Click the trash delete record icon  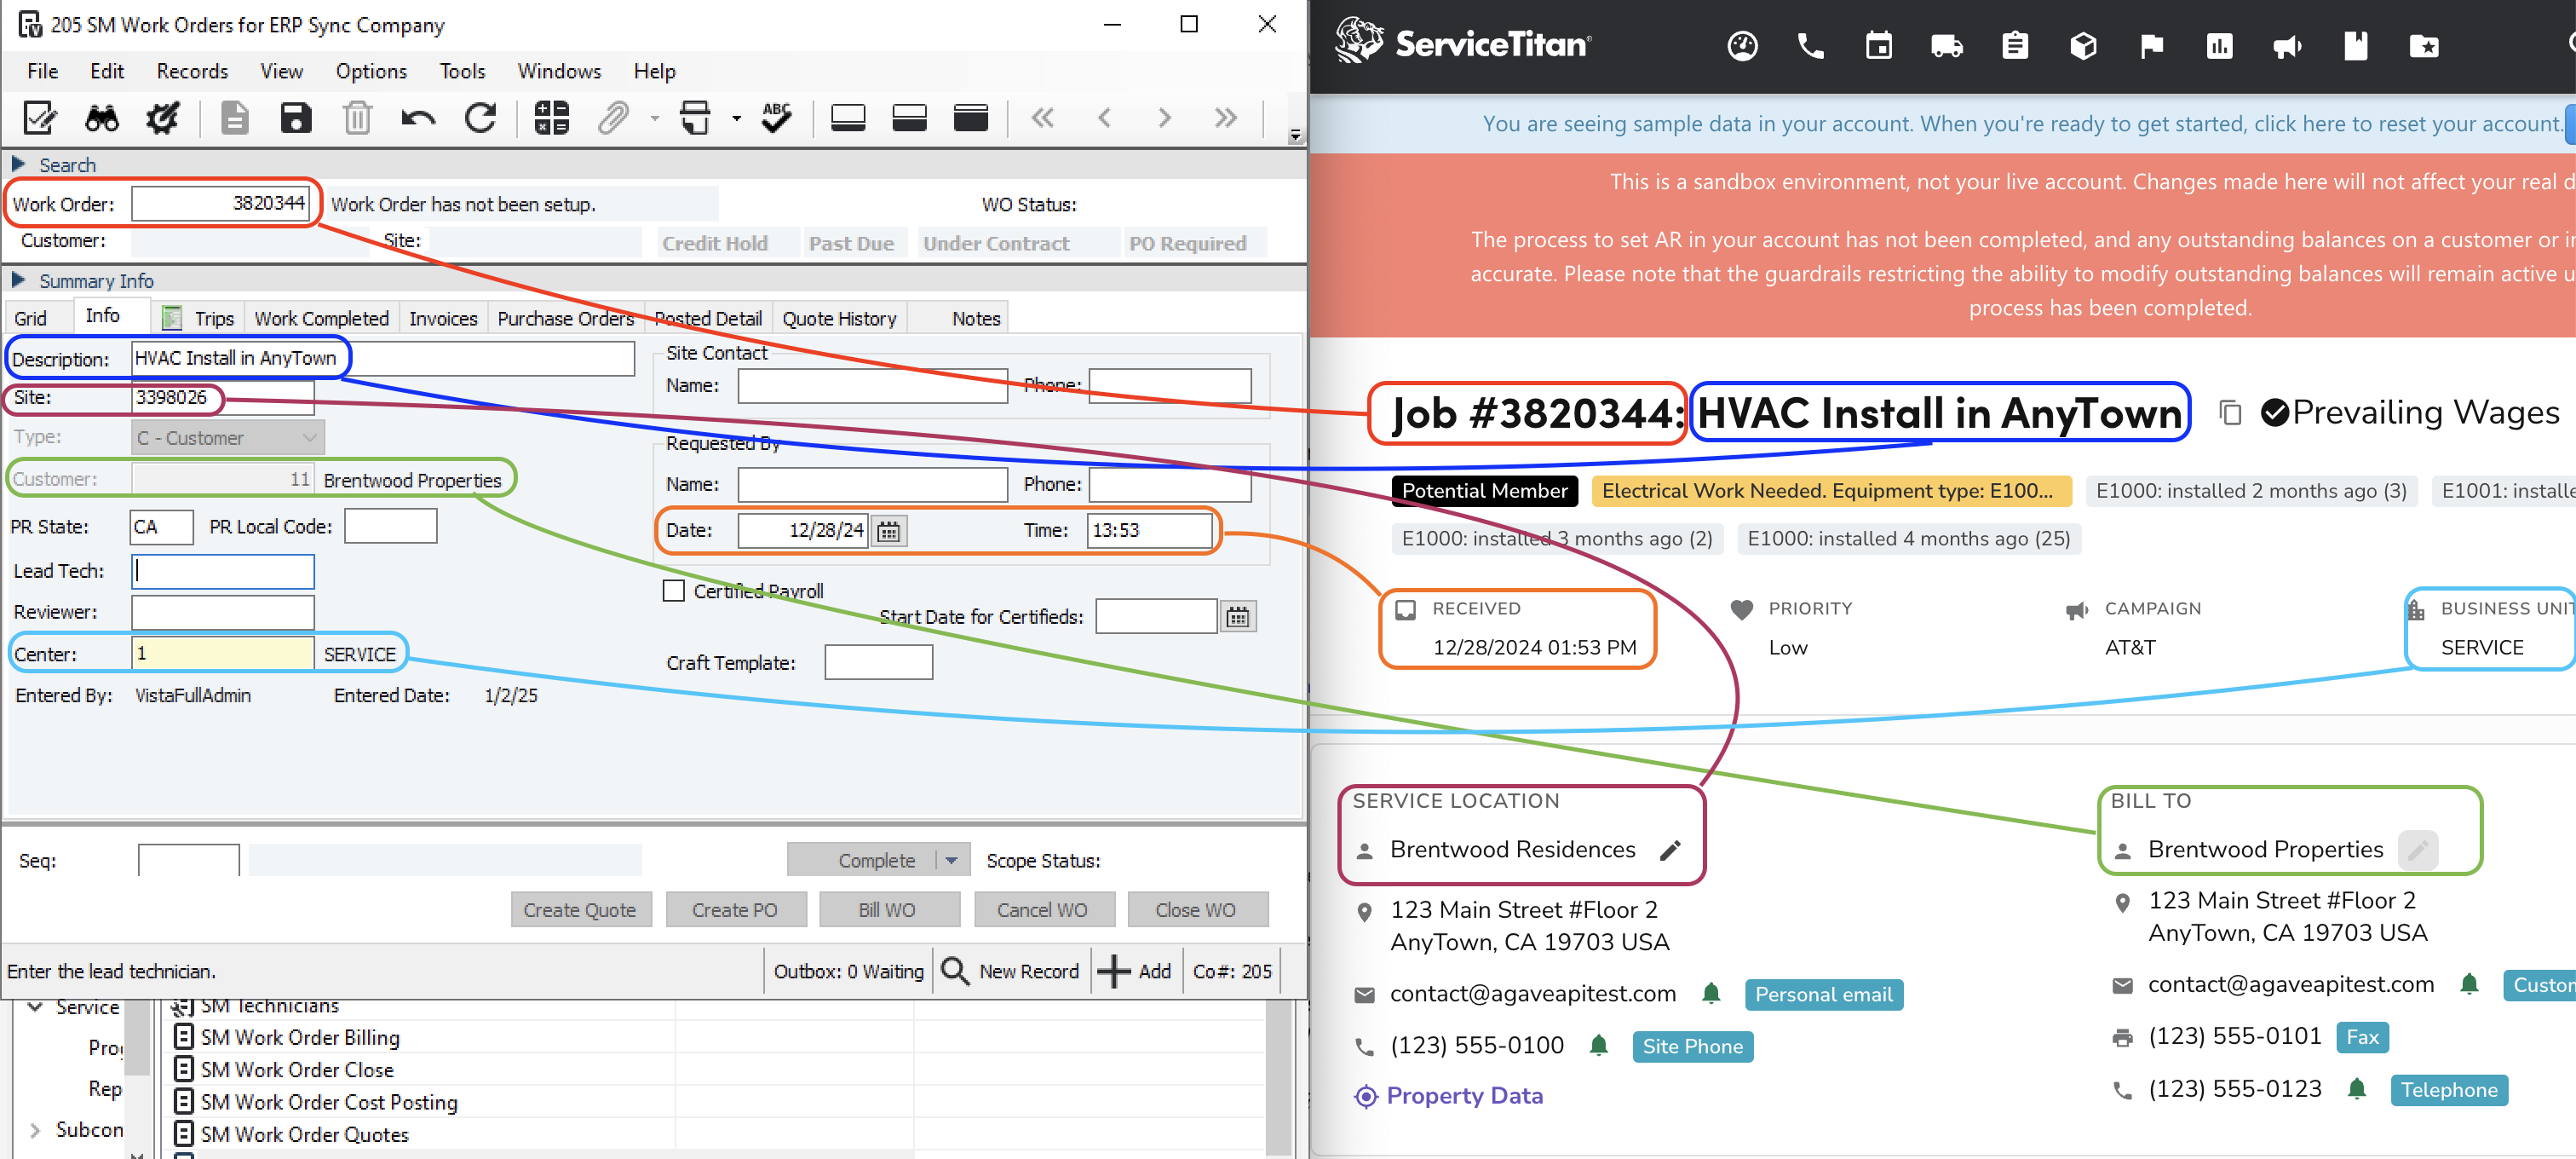(x=357, y=118)
